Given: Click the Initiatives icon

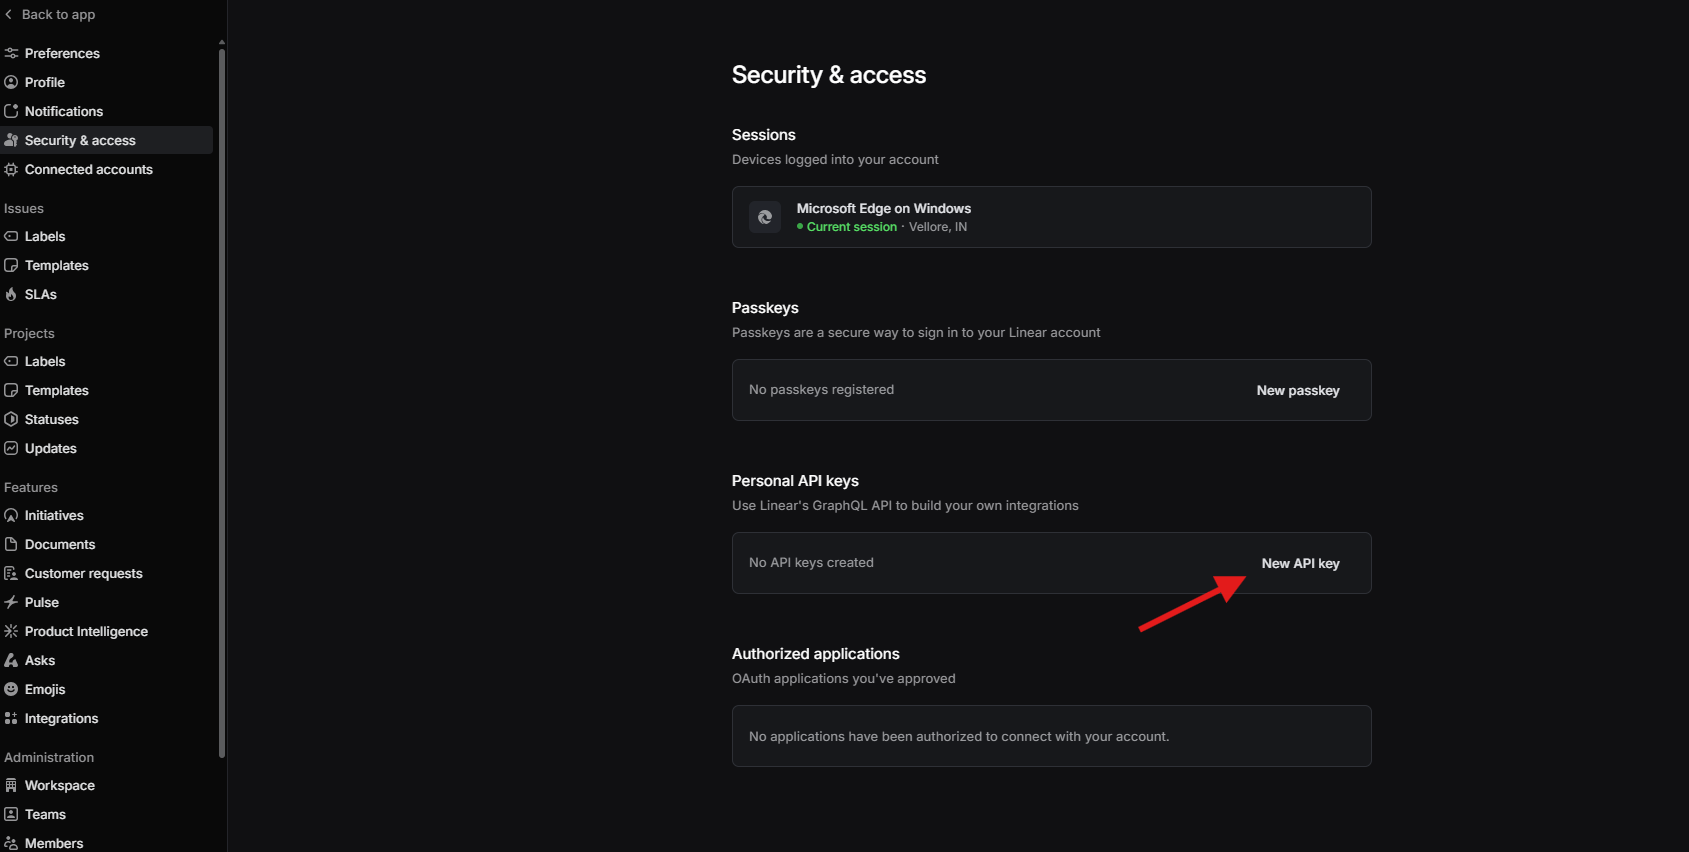Looking at the screenshot, I should click(x=11, y=515).
